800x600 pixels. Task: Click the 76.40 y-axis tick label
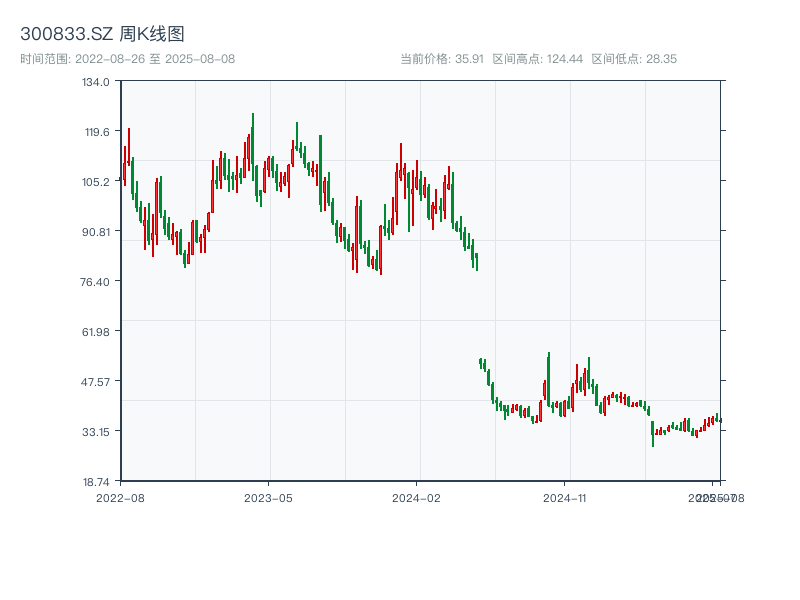pyautogui.click(x=96, y=282)
